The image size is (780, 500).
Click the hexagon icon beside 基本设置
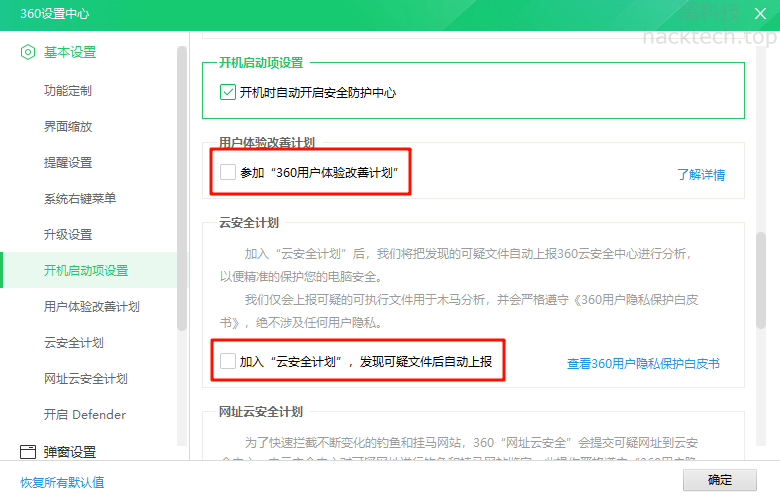point(28,52)
